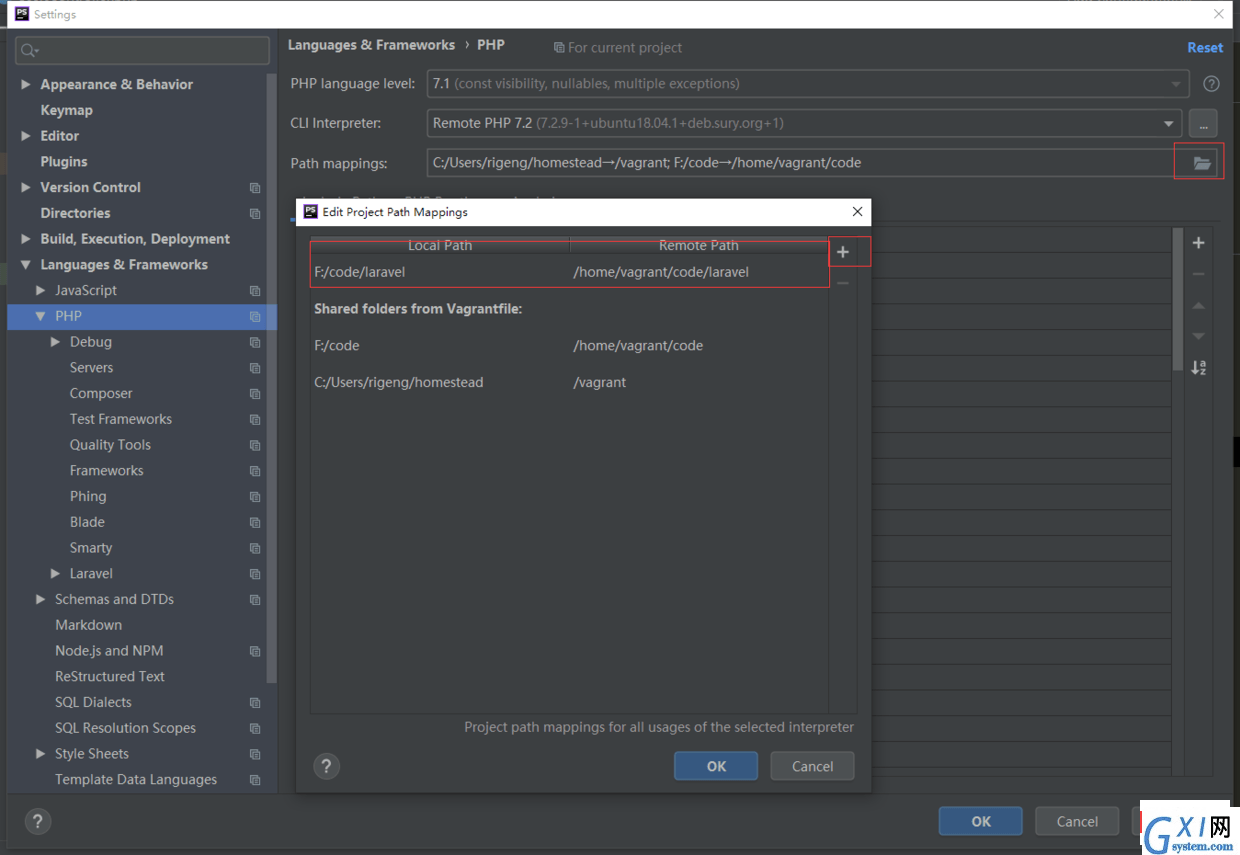Open Frameworks page under PHP
Viewport: 1240px width, 855px height.
coord(106,471)
